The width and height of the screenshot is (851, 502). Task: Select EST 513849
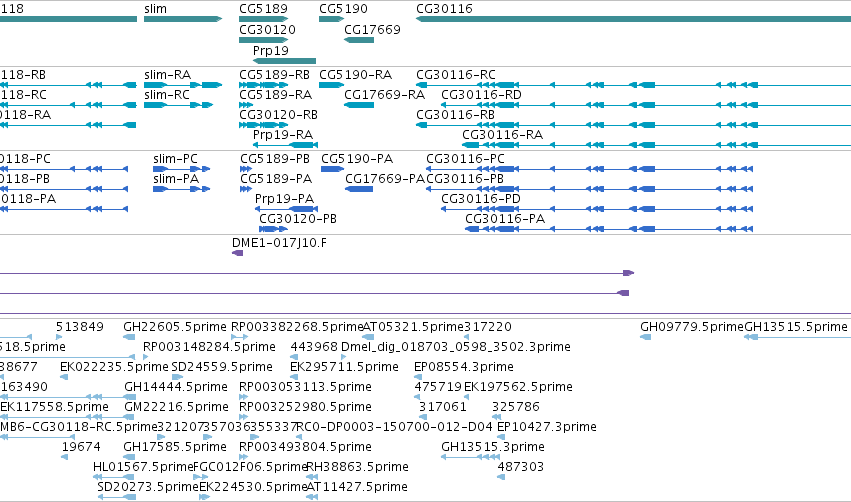[x=79, y=327]
